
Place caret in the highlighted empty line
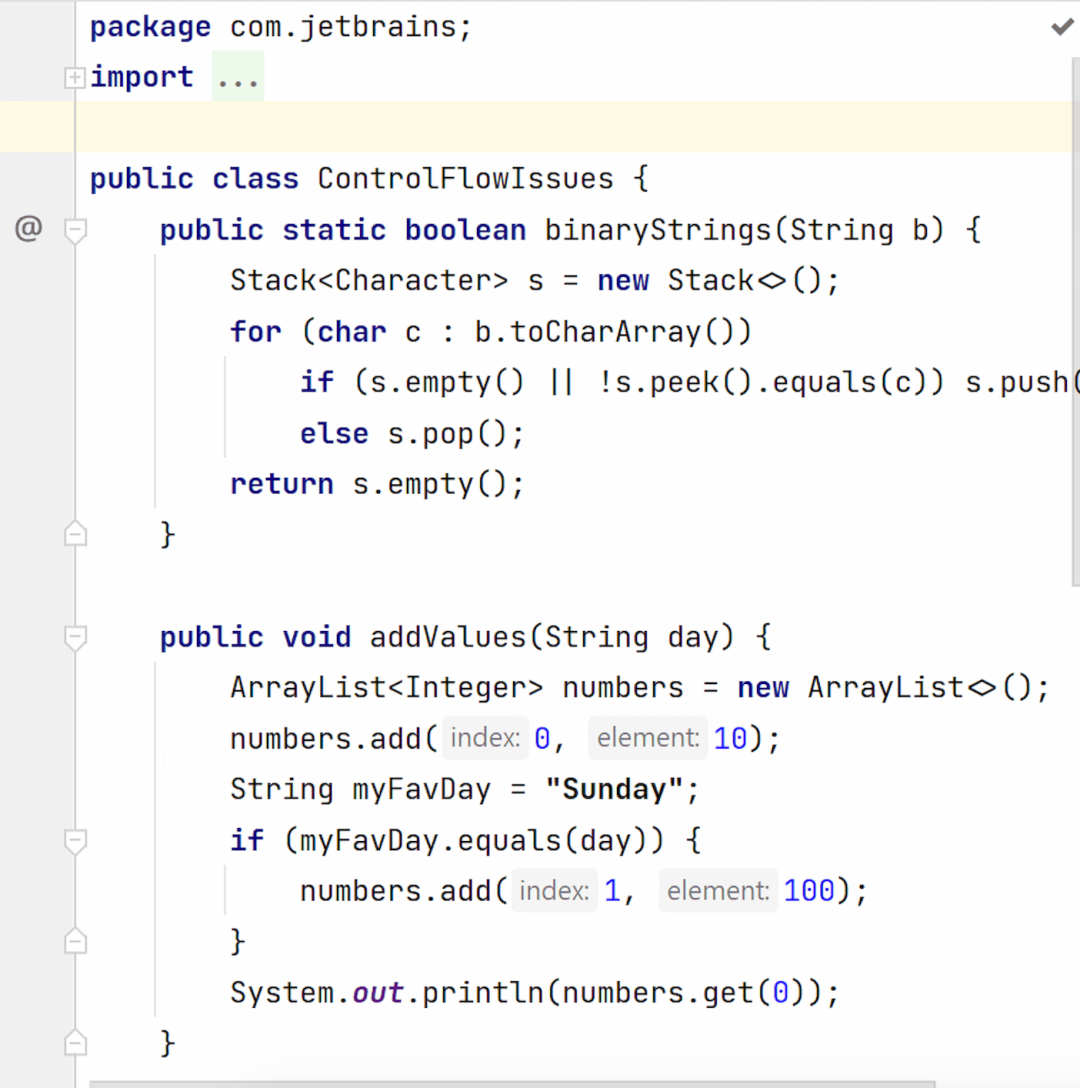pyautogui.click(x=500, y=128)
